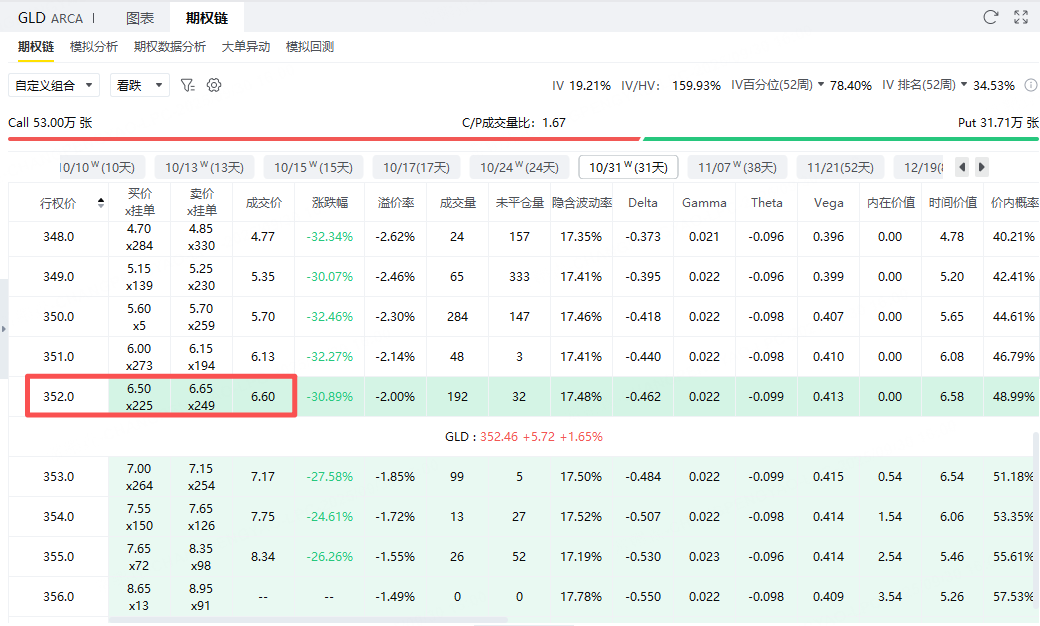Viewport: 1040px width, 626px height.
Task: Click the 成交价 column header
Action: coord(263,203)
